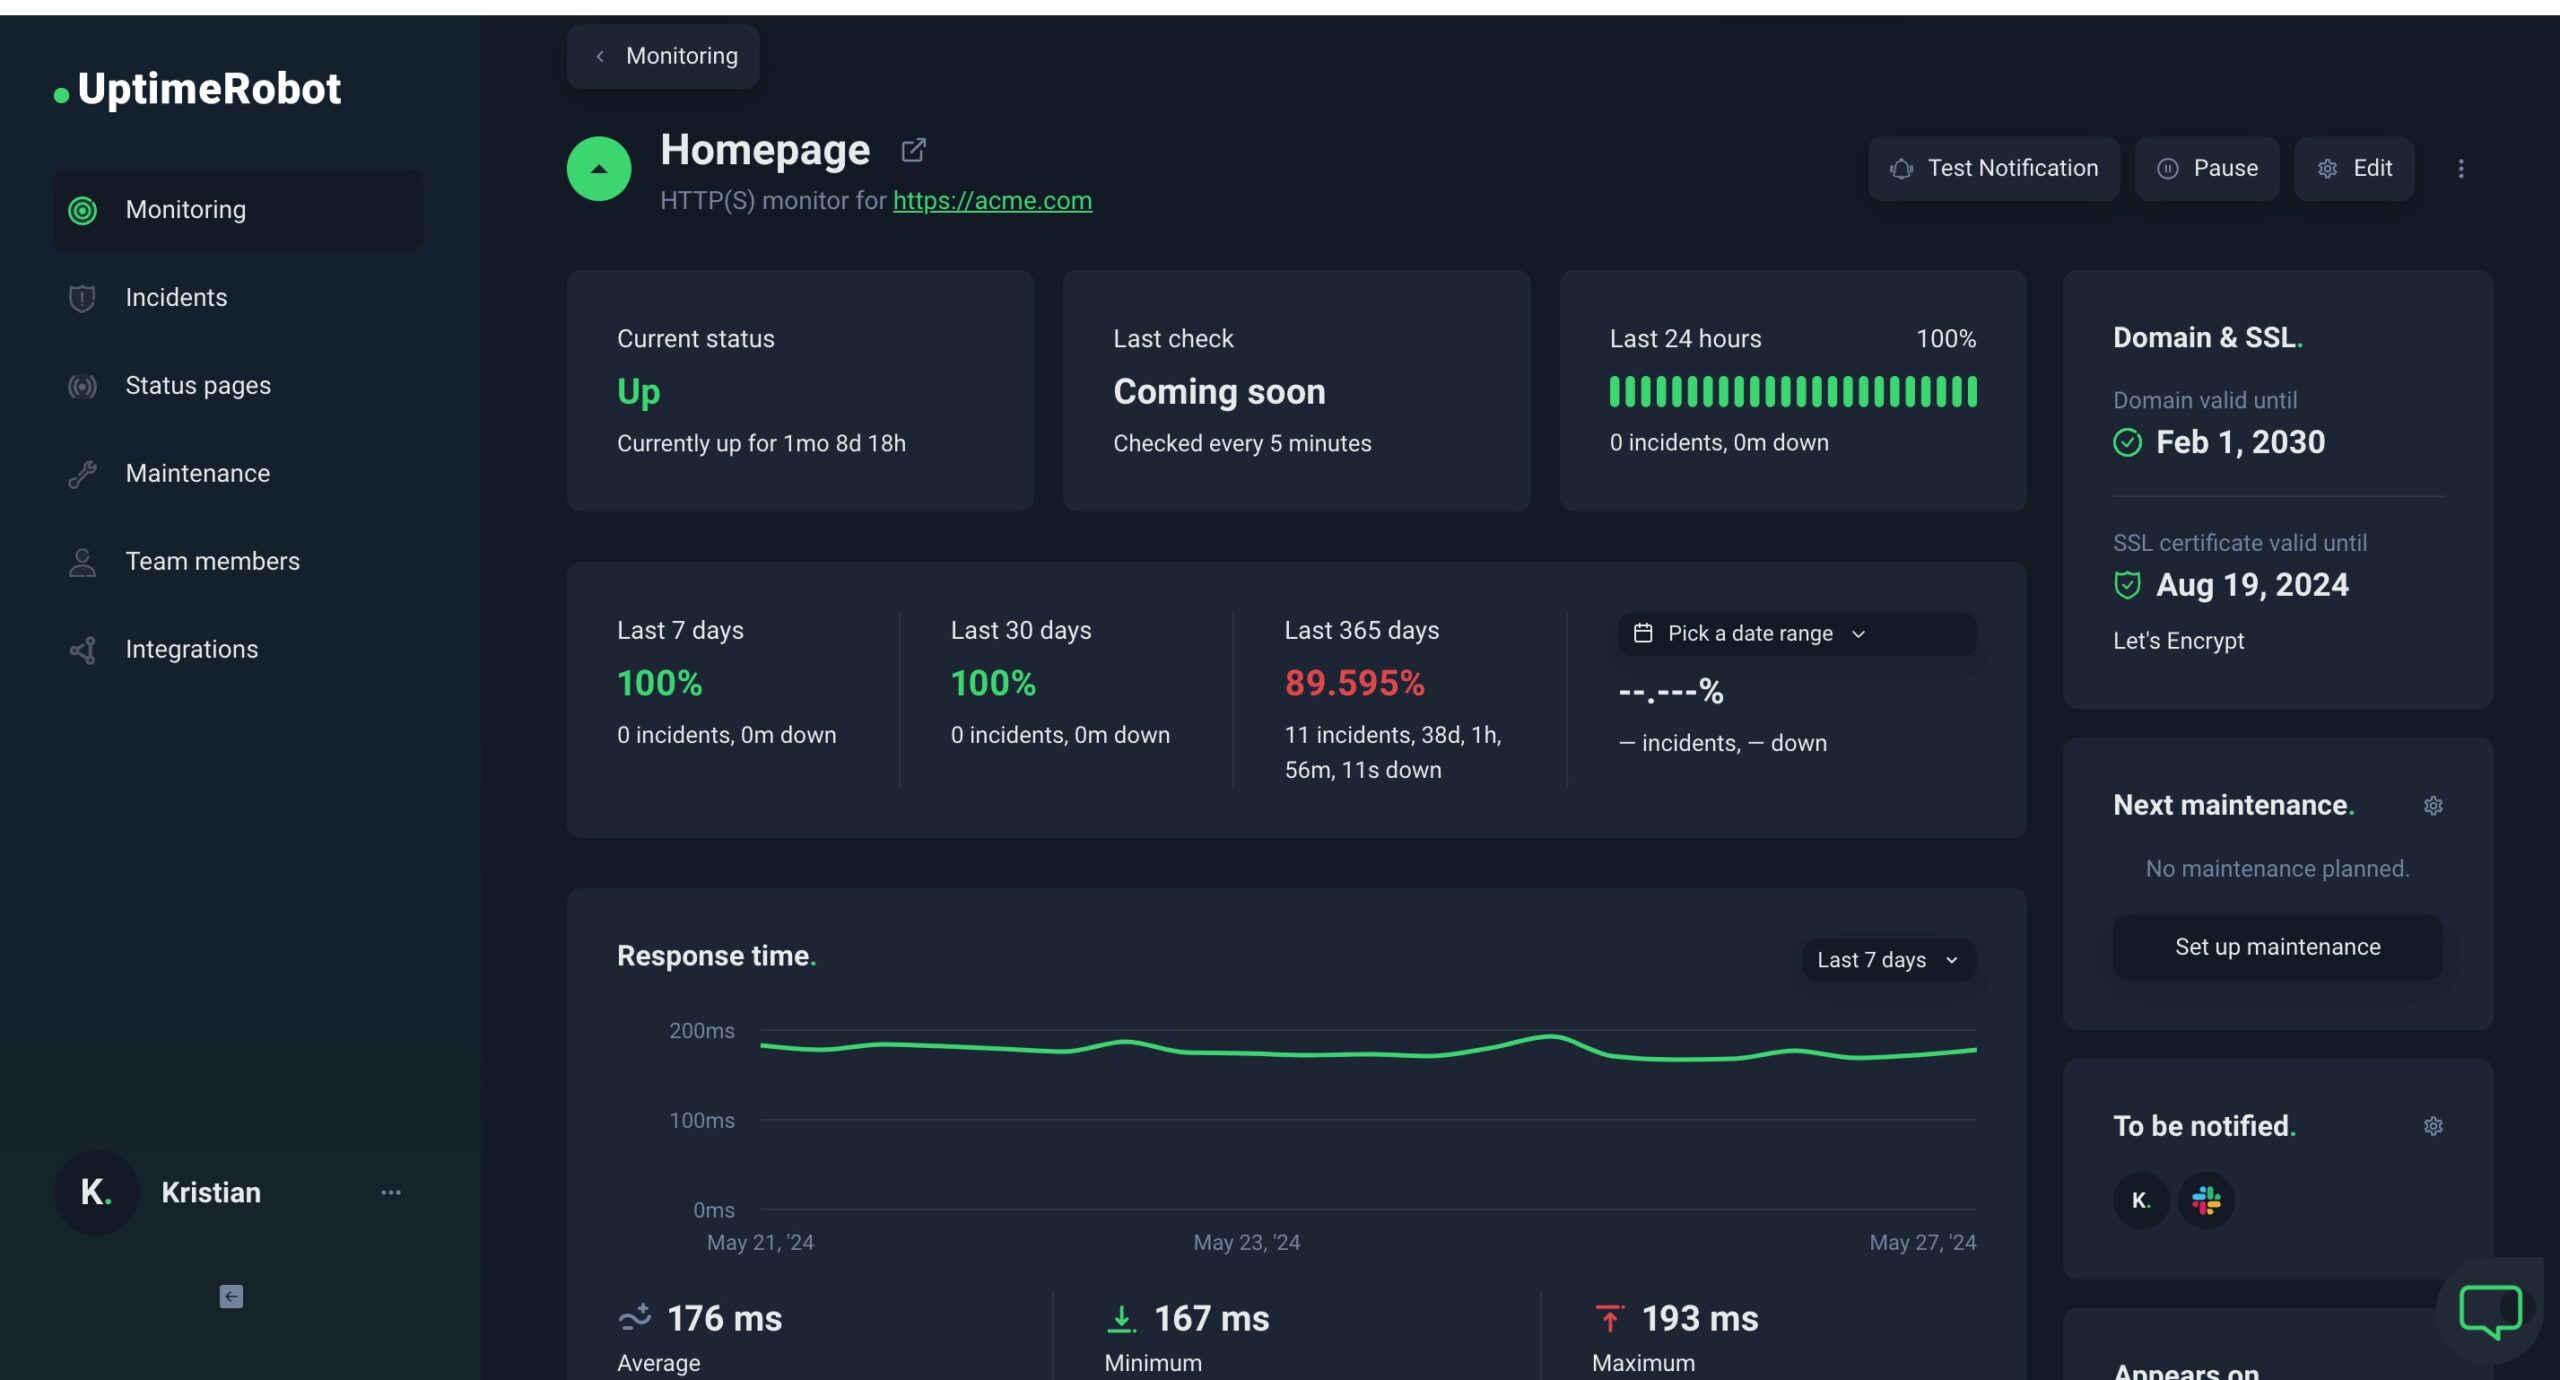Click the Edit button

tap(2354, 168)
